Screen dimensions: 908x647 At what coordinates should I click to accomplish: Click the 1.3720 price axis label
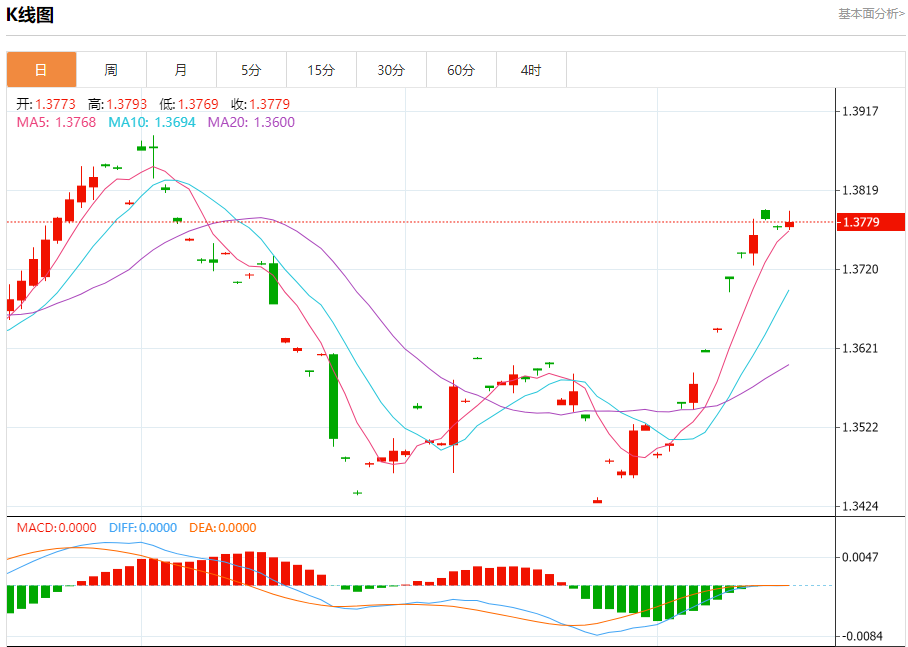pyautogui.click(x=861, y=269)
